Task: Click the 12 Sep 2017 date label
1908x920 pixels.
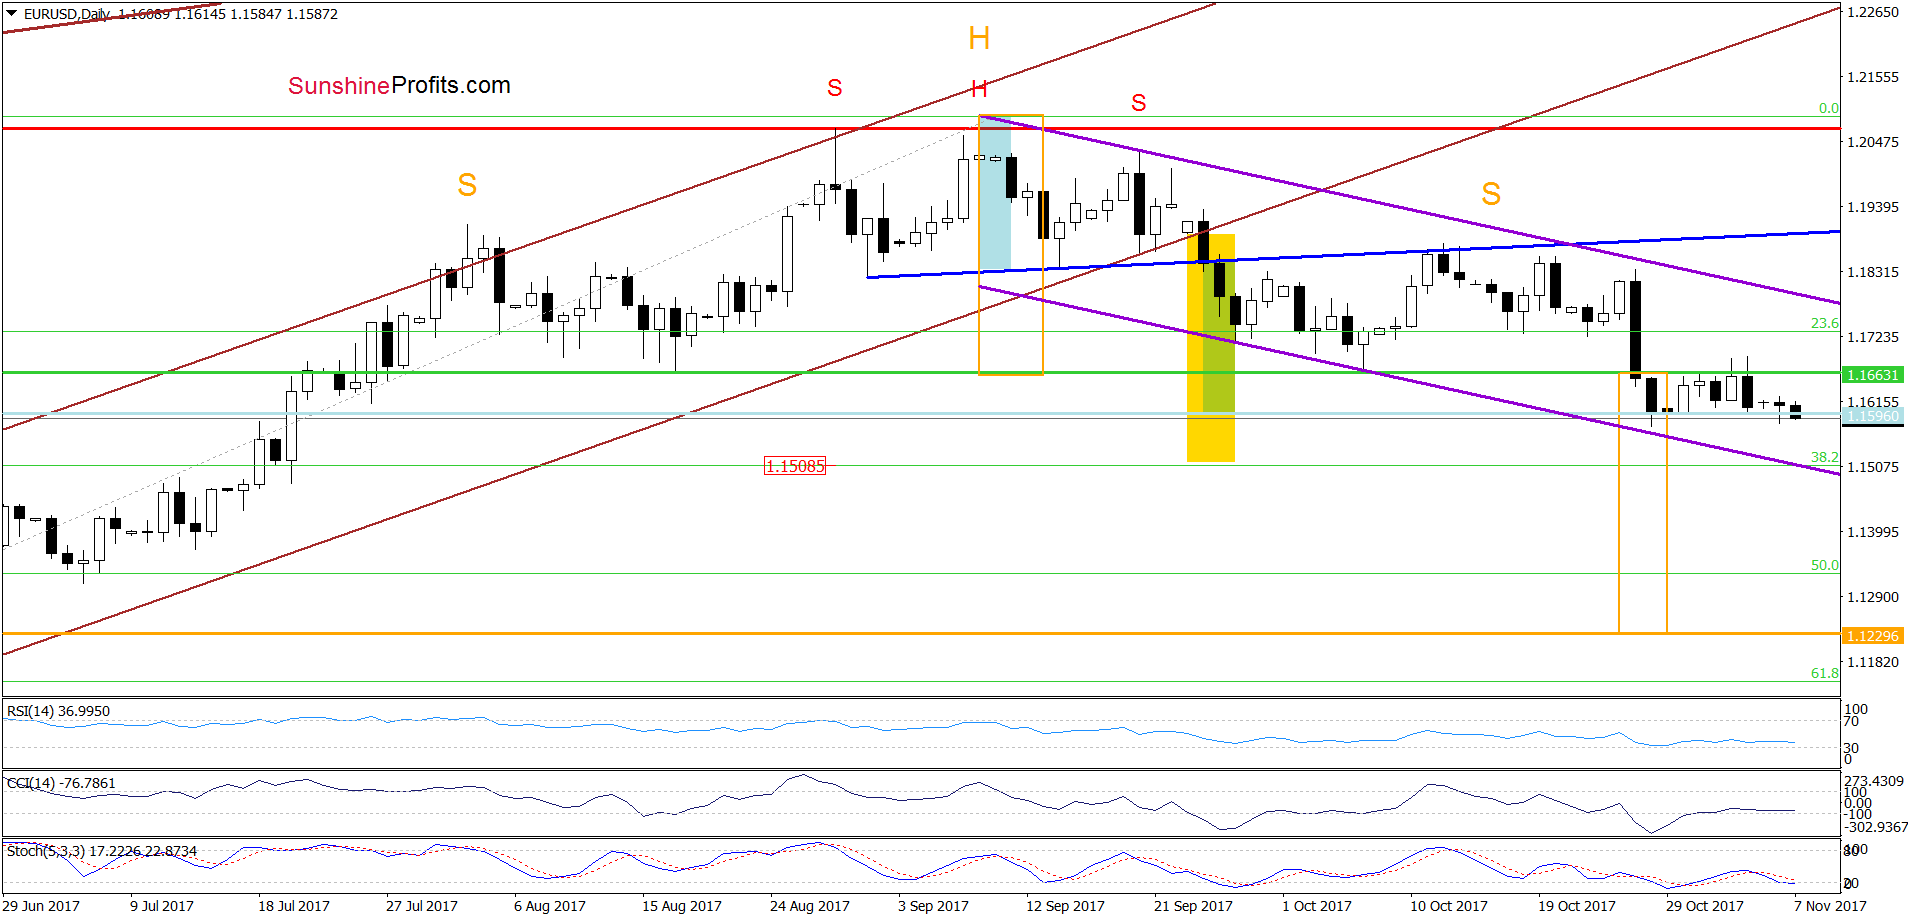Action: click(x=1066, y=906)
